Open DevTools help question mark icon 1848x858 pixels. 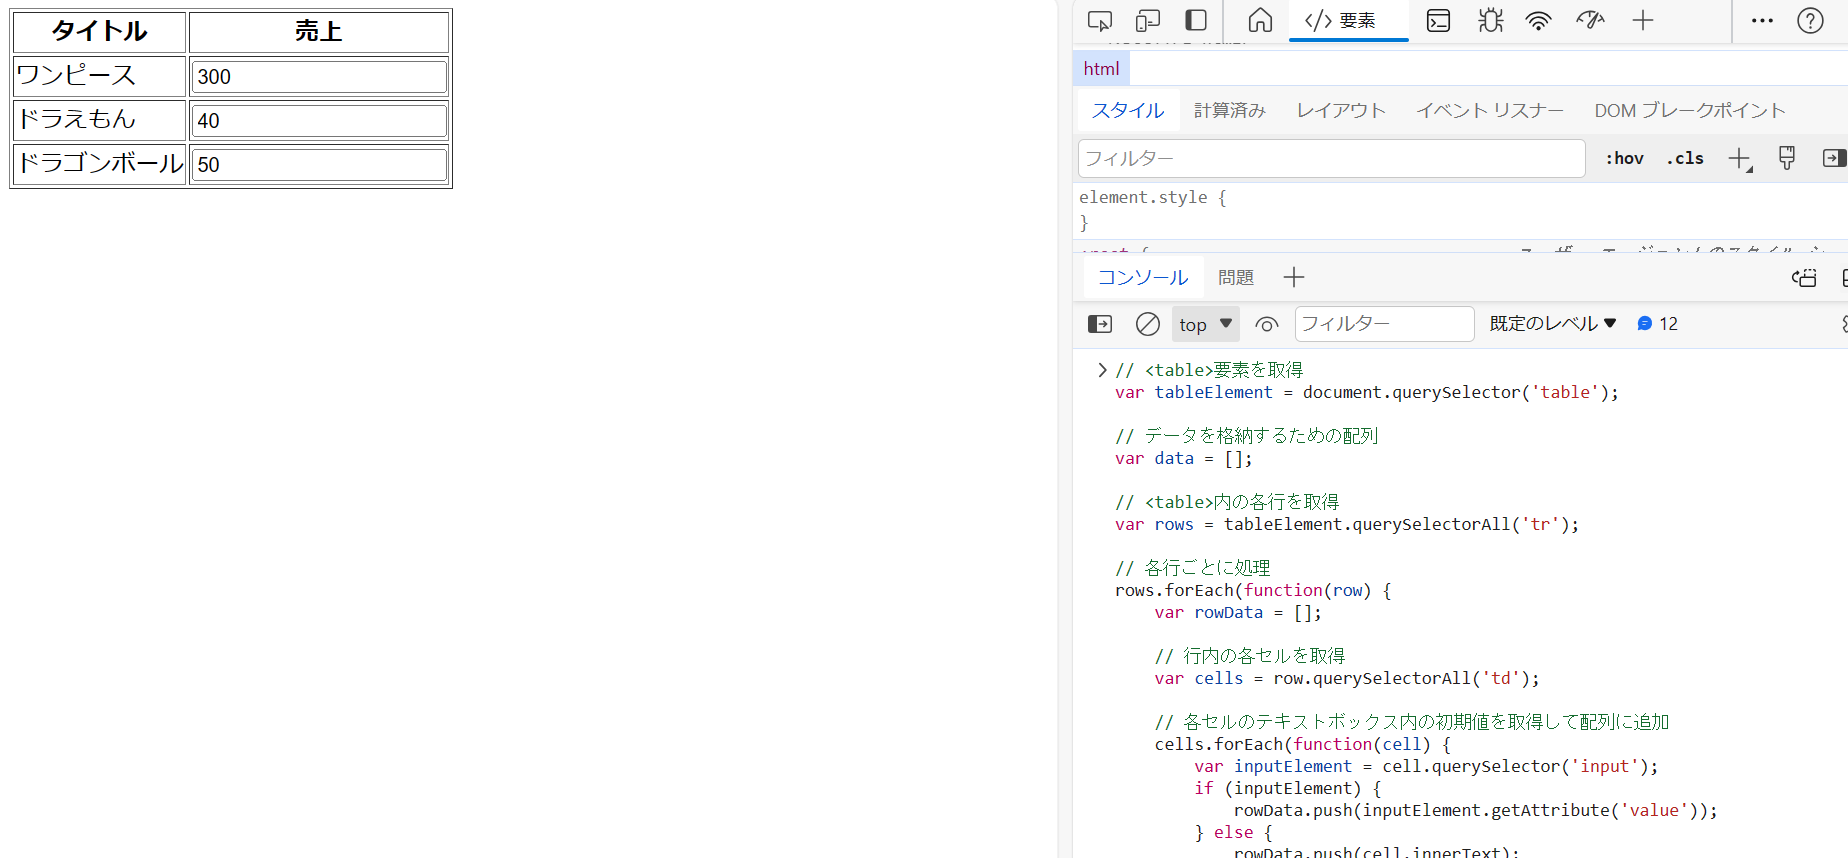pyautogui.click(x=1810, y=20)
